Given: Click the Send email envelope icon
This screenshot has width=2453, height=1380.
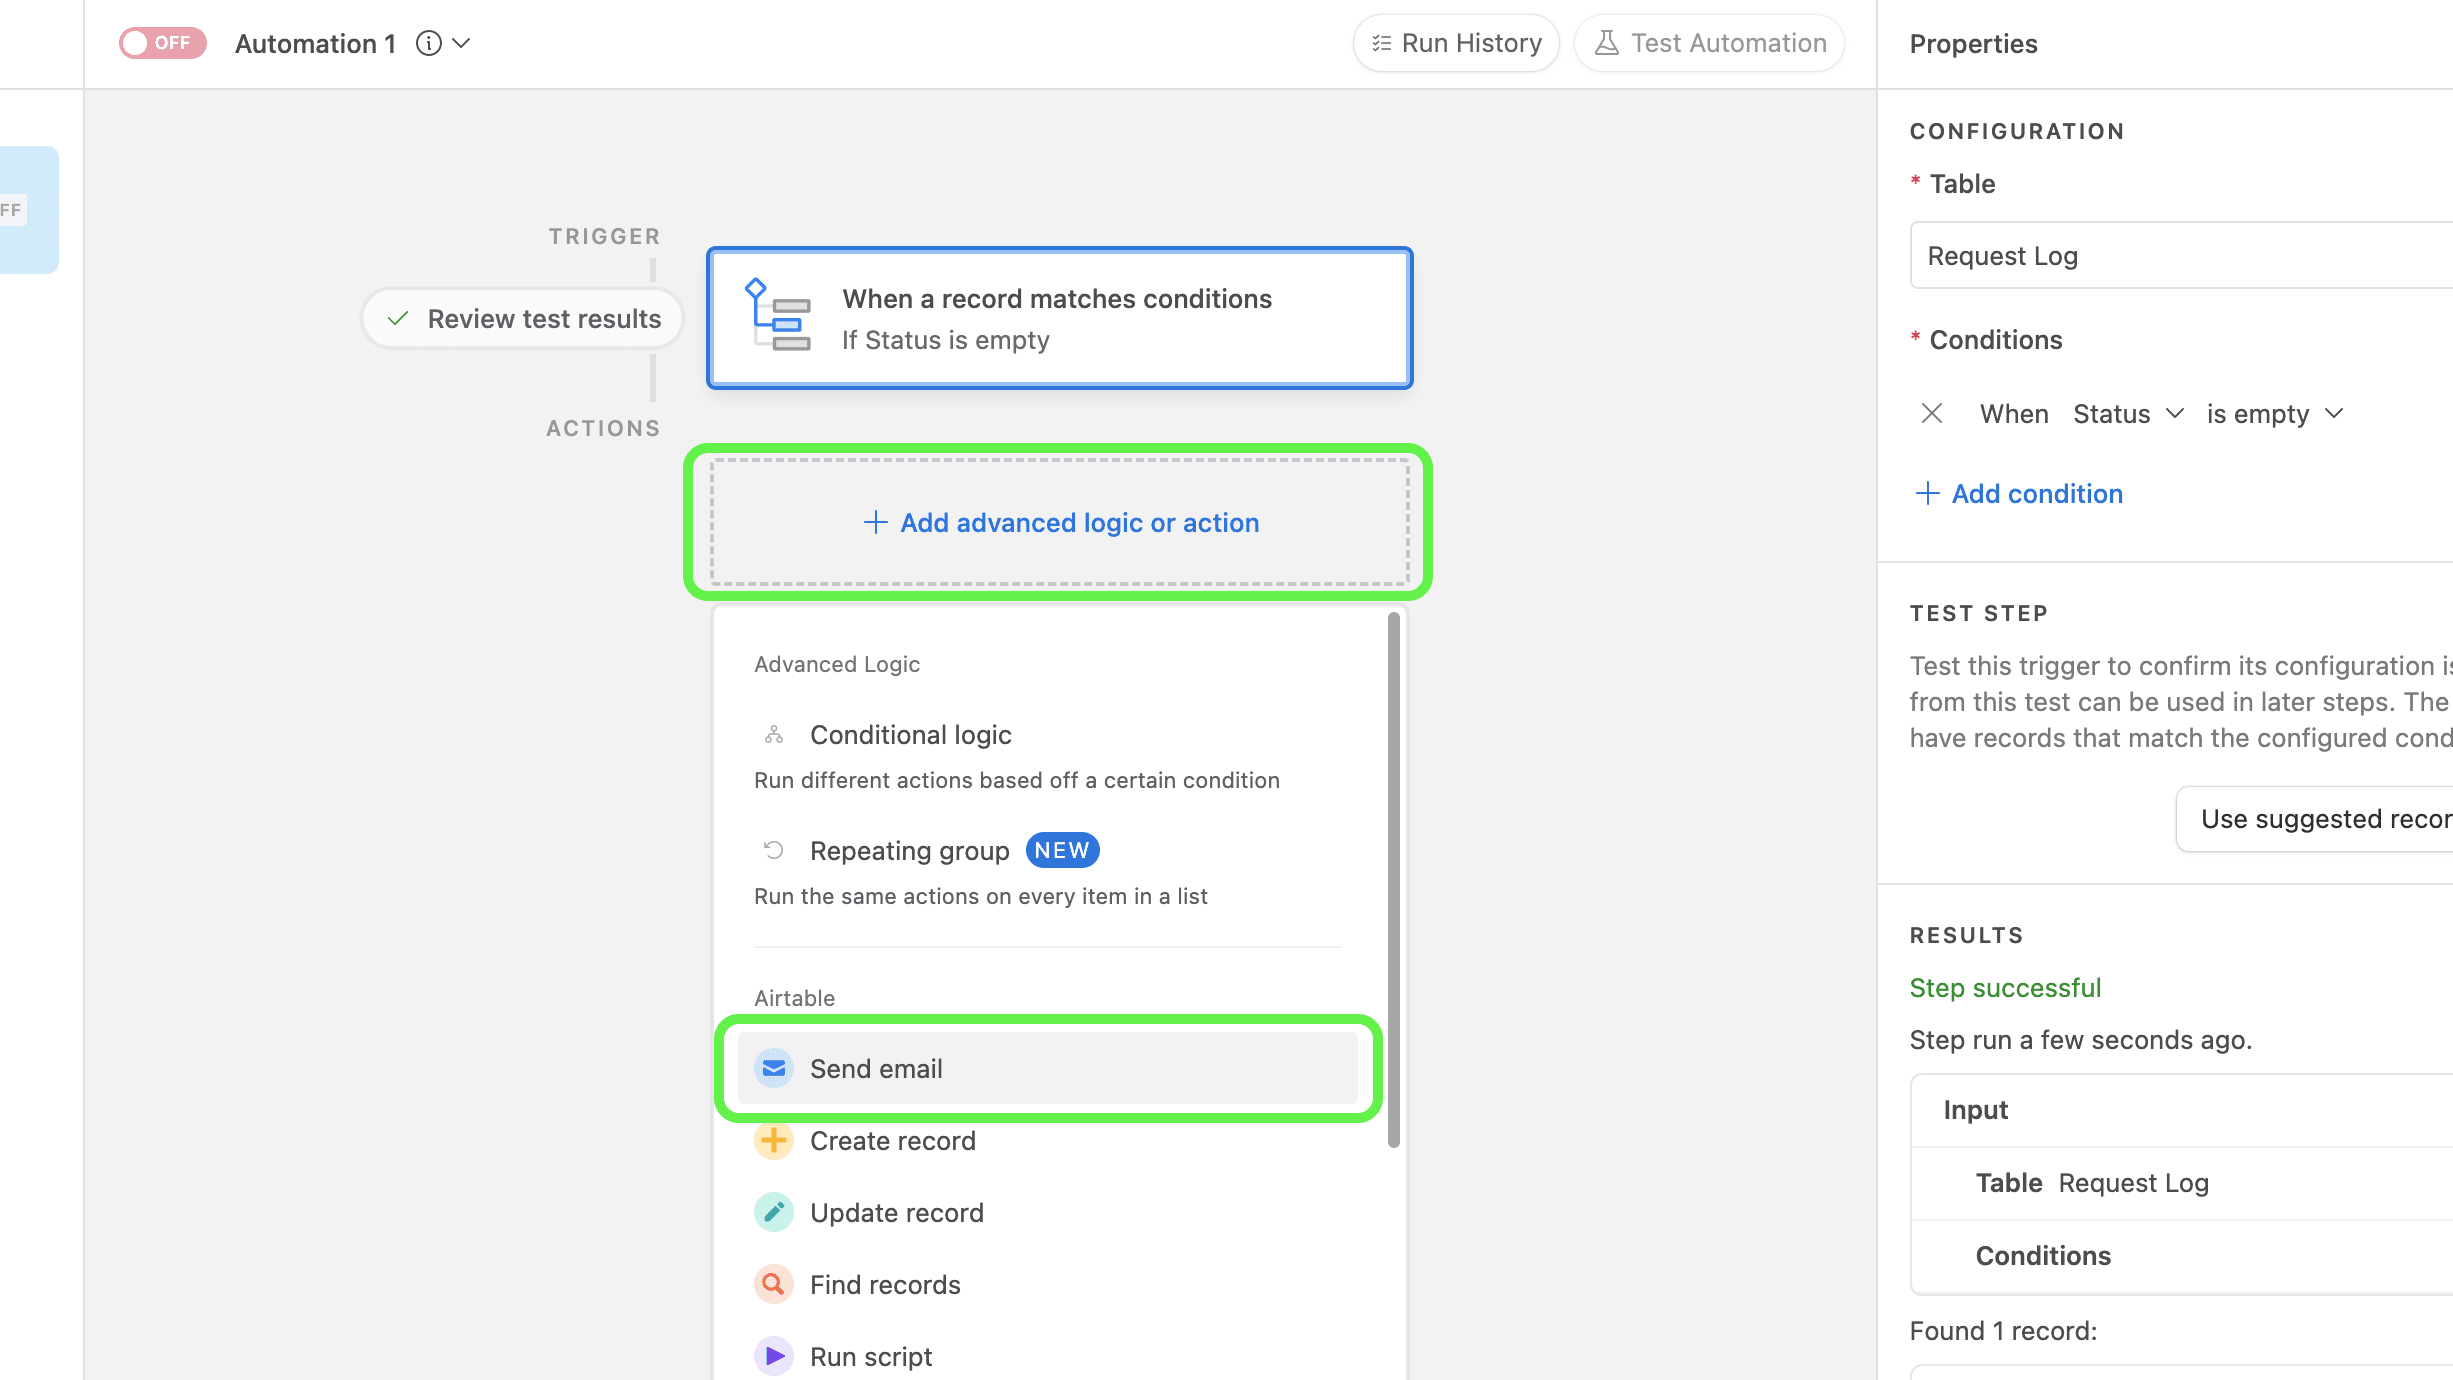Looking at the screenshot, I should (x=773, y=1068).
